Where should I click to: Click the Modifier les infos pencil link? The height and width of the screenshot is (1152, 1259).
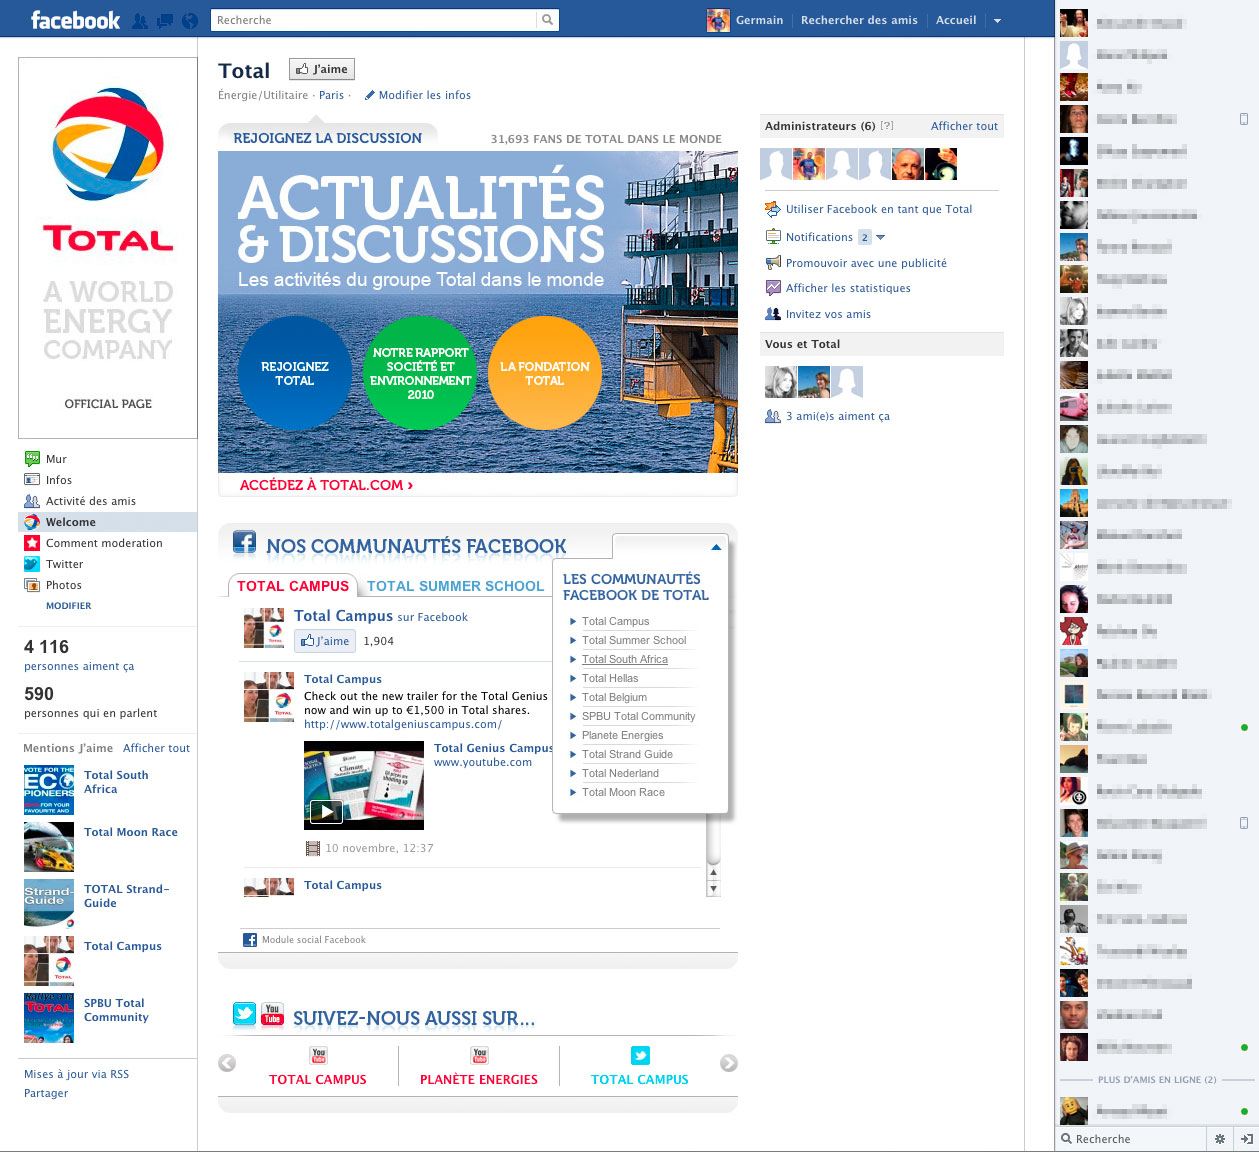[417, 95]
